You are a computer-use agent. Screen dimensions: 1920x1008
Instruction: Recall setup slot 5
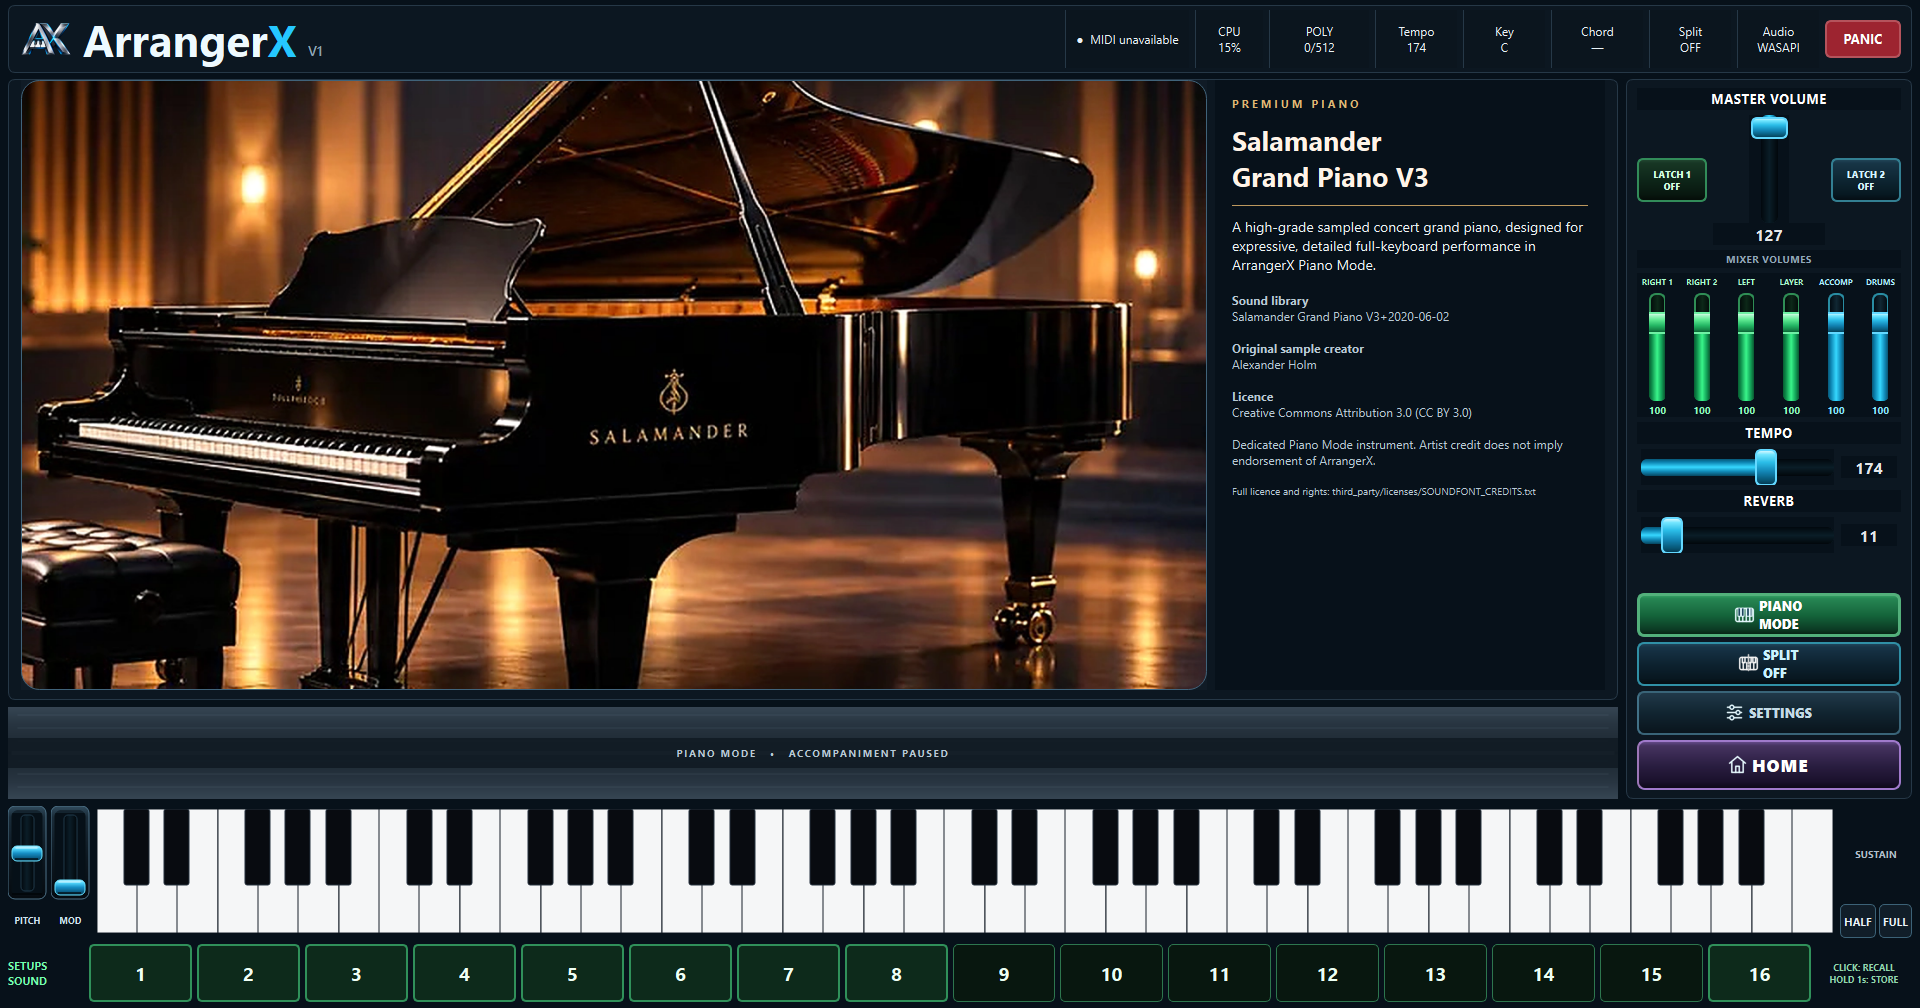pyautogui.click(x=572, y=974)
